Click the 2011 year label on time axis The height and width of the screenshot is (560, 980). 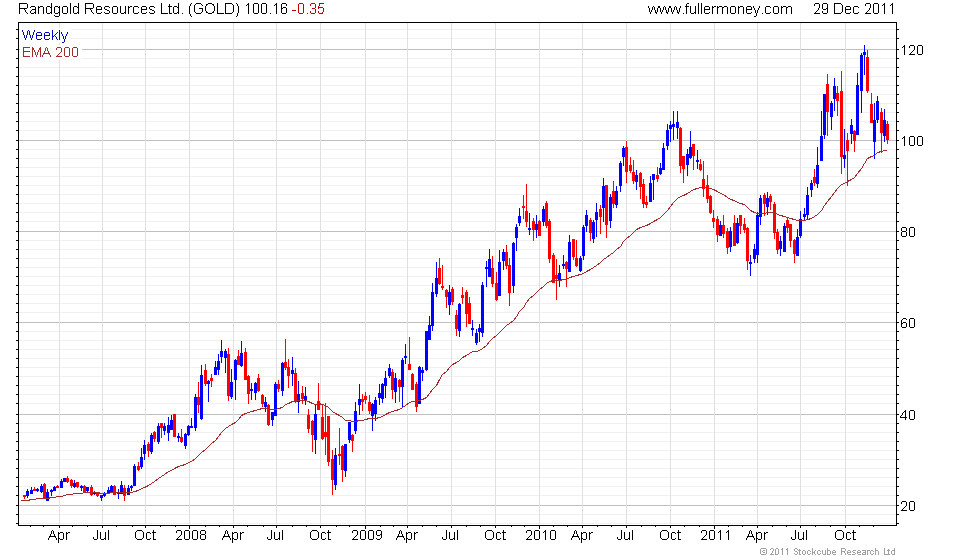(x=716, y=536)
